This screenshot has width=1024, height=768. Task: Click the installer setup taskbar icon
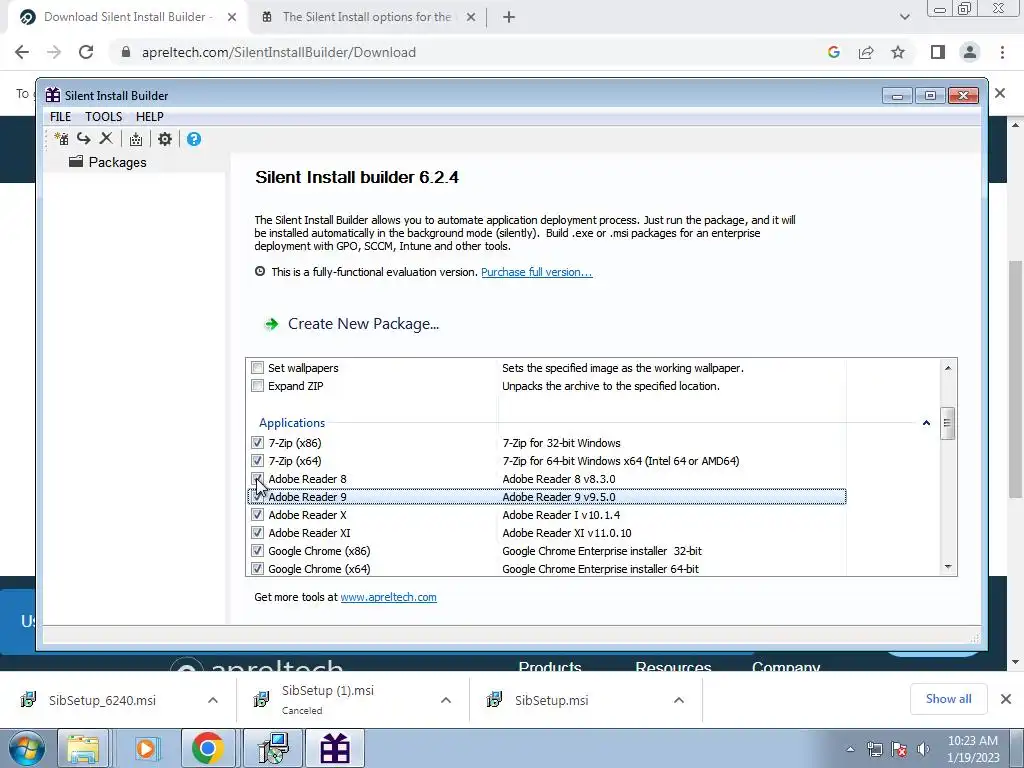click(x=274, y=749)
